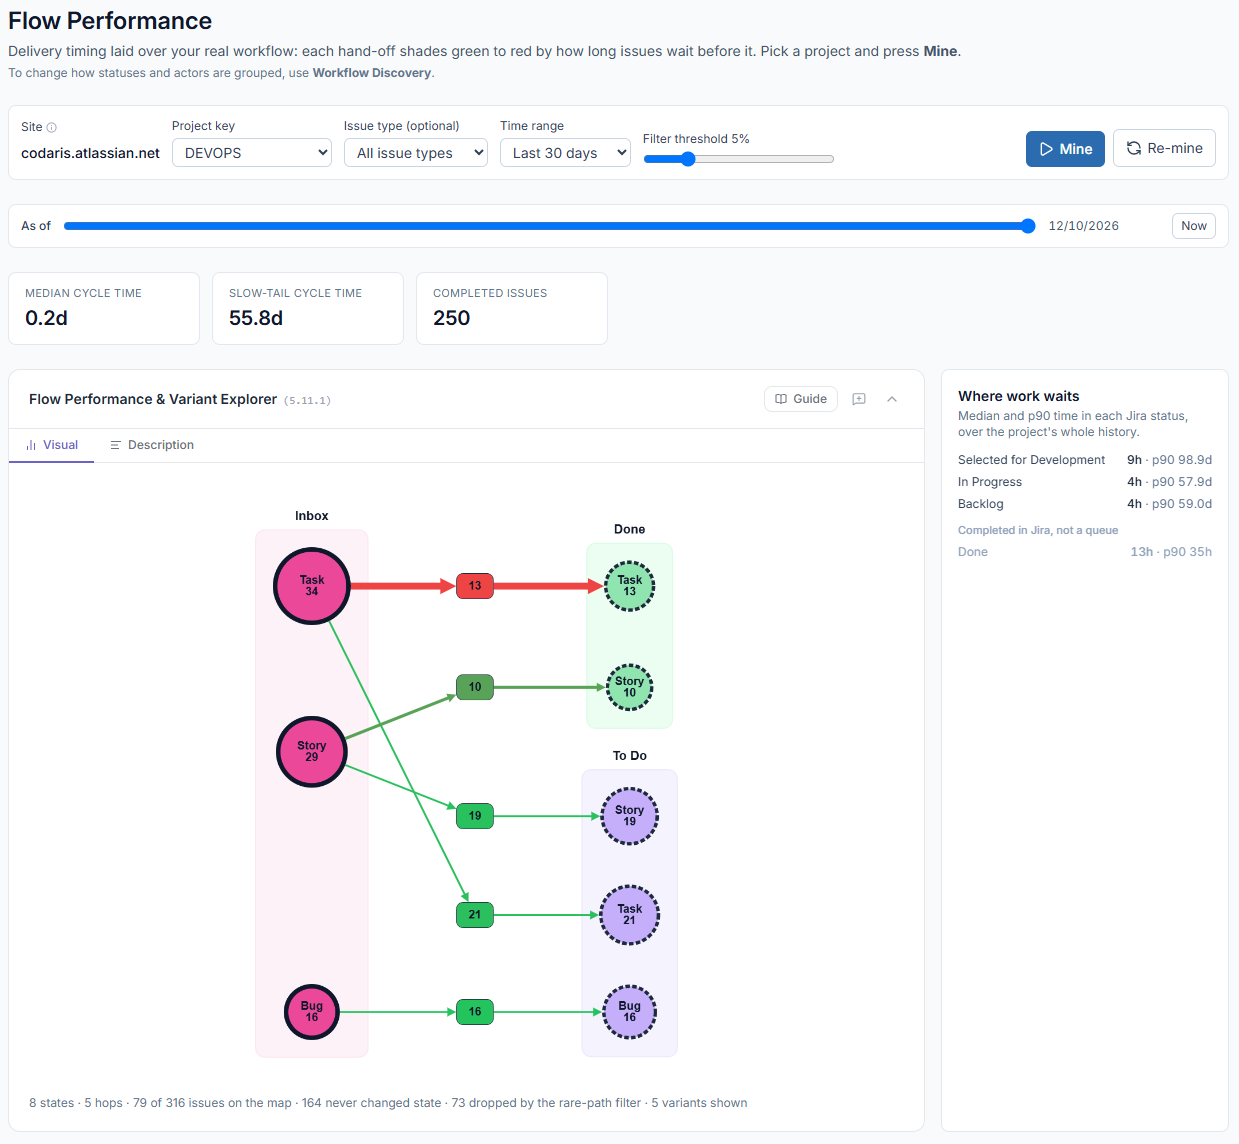Click the In Progress wait time row
1239x1144 pixels.
[1085, 482]
